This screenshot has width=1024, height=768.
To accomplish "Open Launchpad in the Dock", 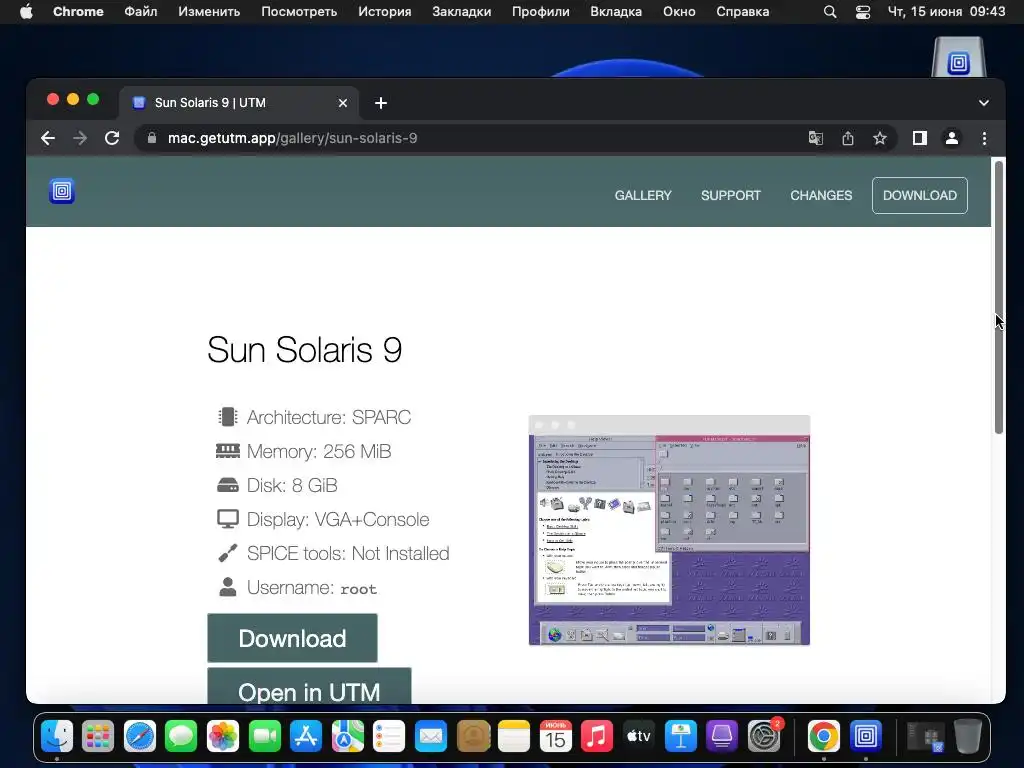I will pyautogui.click(x=98, y=737).
